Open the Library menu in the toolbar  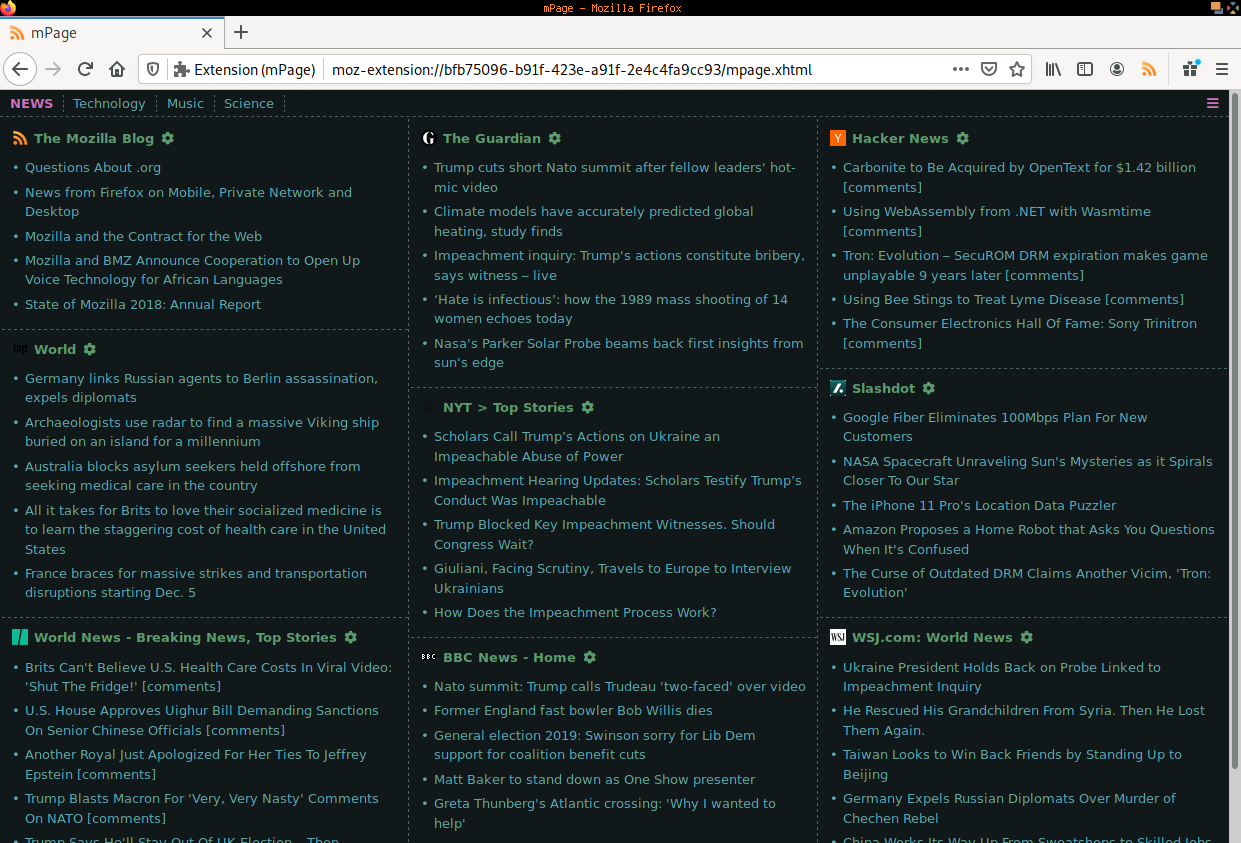pyautogui.click(x=1053, y=69)
